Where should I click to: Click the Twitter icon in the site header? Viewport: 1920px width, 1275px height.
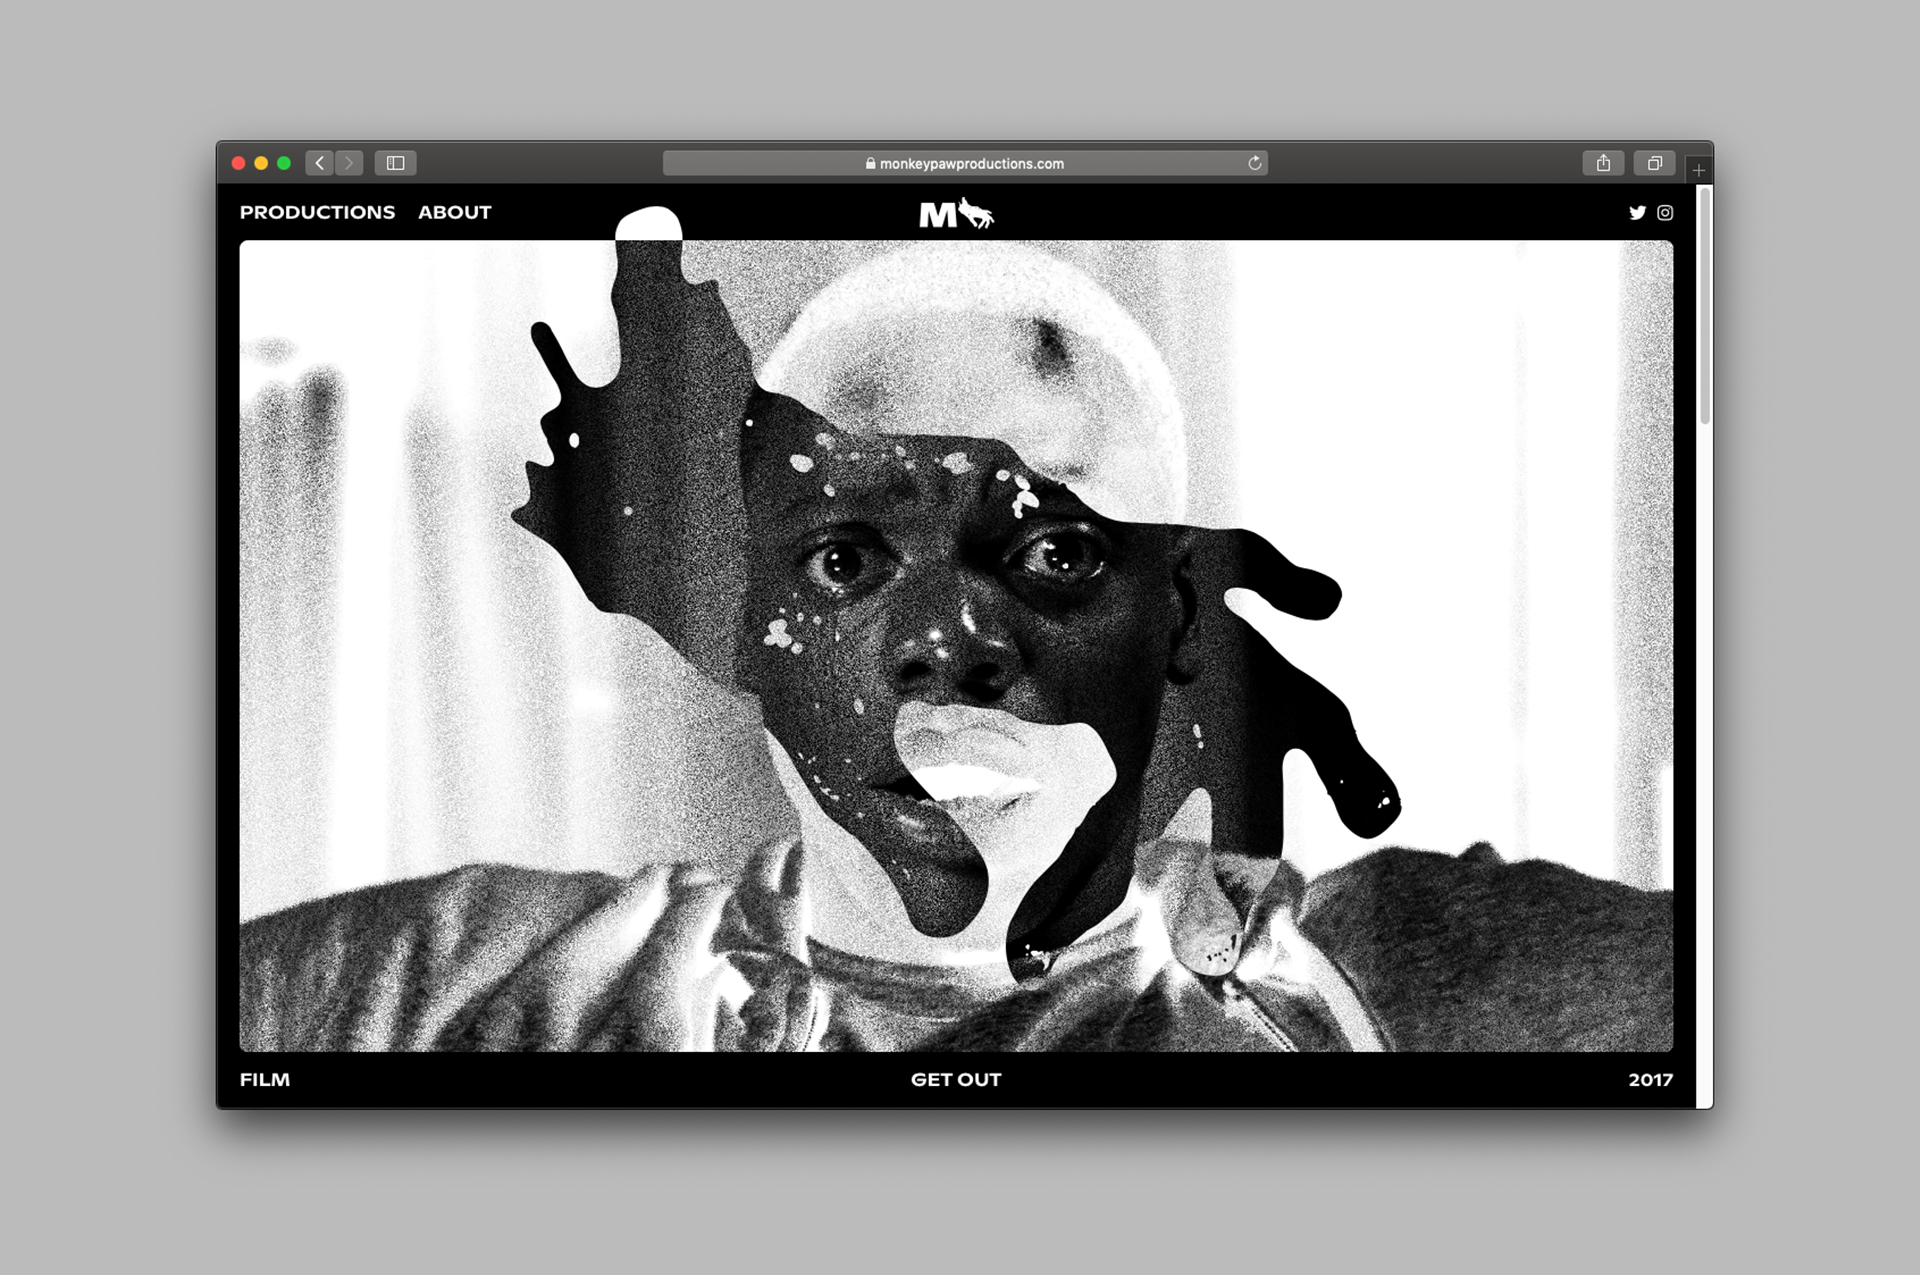1637,212
